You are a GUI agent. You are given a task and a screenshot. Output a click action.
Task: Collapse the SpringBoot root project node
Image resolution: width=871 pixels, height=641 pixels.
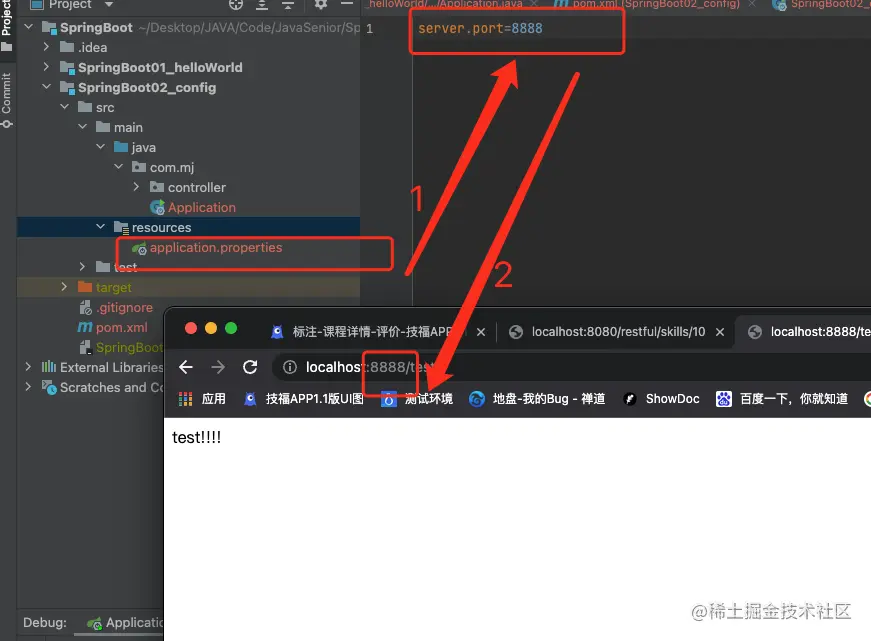[x=29, y=27]
